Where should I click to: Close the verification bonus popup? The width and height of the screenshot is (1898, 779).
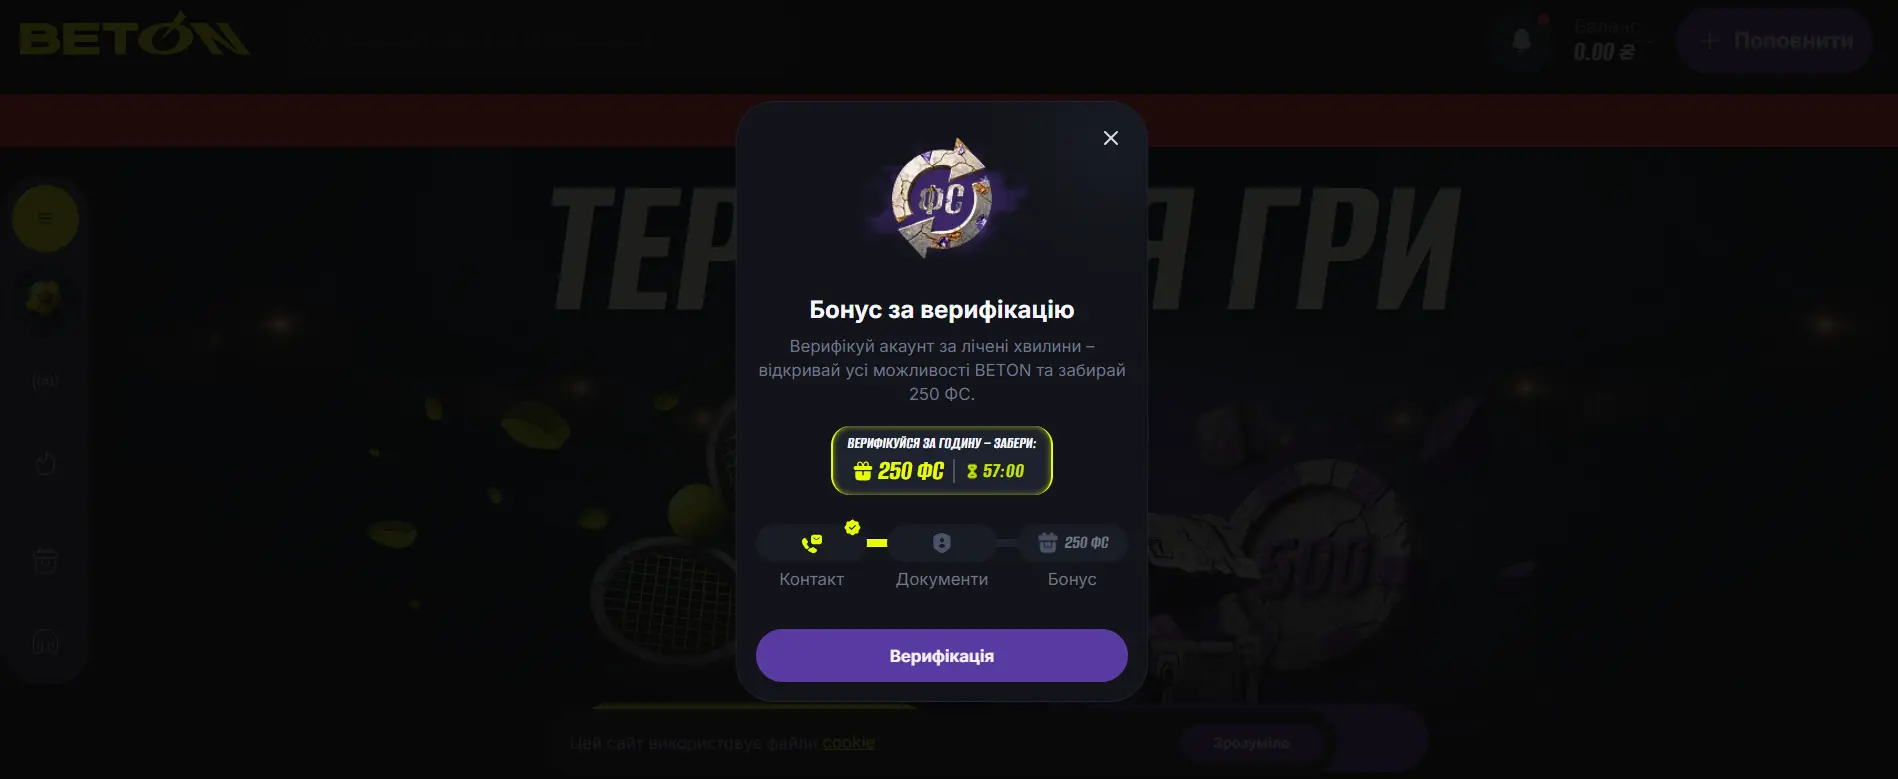click(x=1110, y=138)
